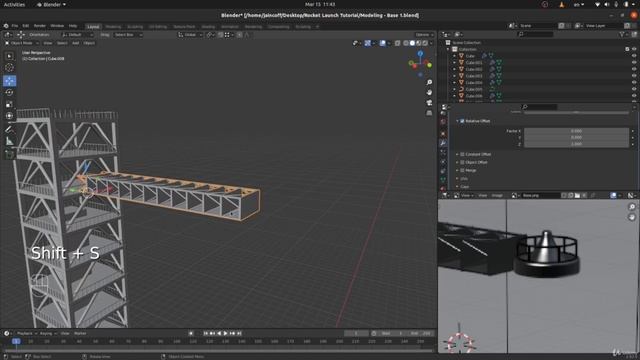Open the Select Box drag dropdown
640x360 pixels.
tap(128, 35)
